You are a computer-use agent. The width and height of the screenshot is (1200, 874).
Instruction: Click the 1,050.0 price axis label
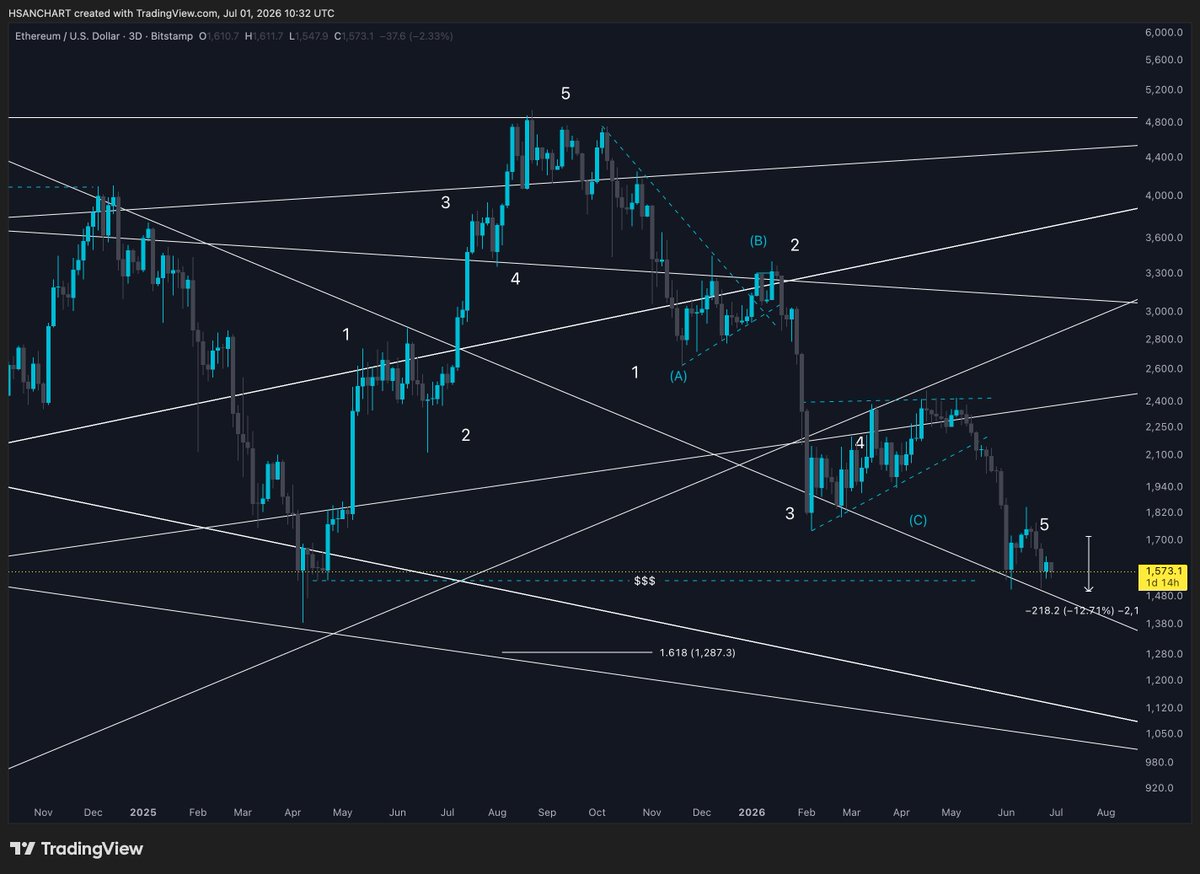[x=1166, y=734]
